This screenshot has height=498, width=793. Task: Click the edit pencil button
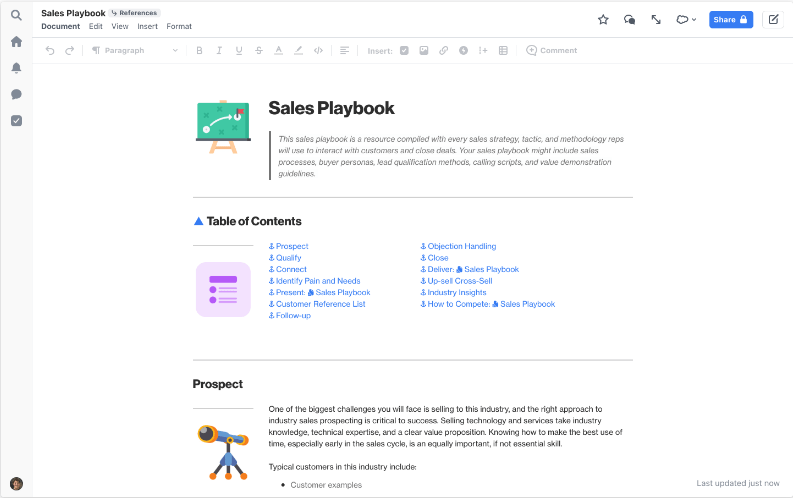[x=773, y=20]
